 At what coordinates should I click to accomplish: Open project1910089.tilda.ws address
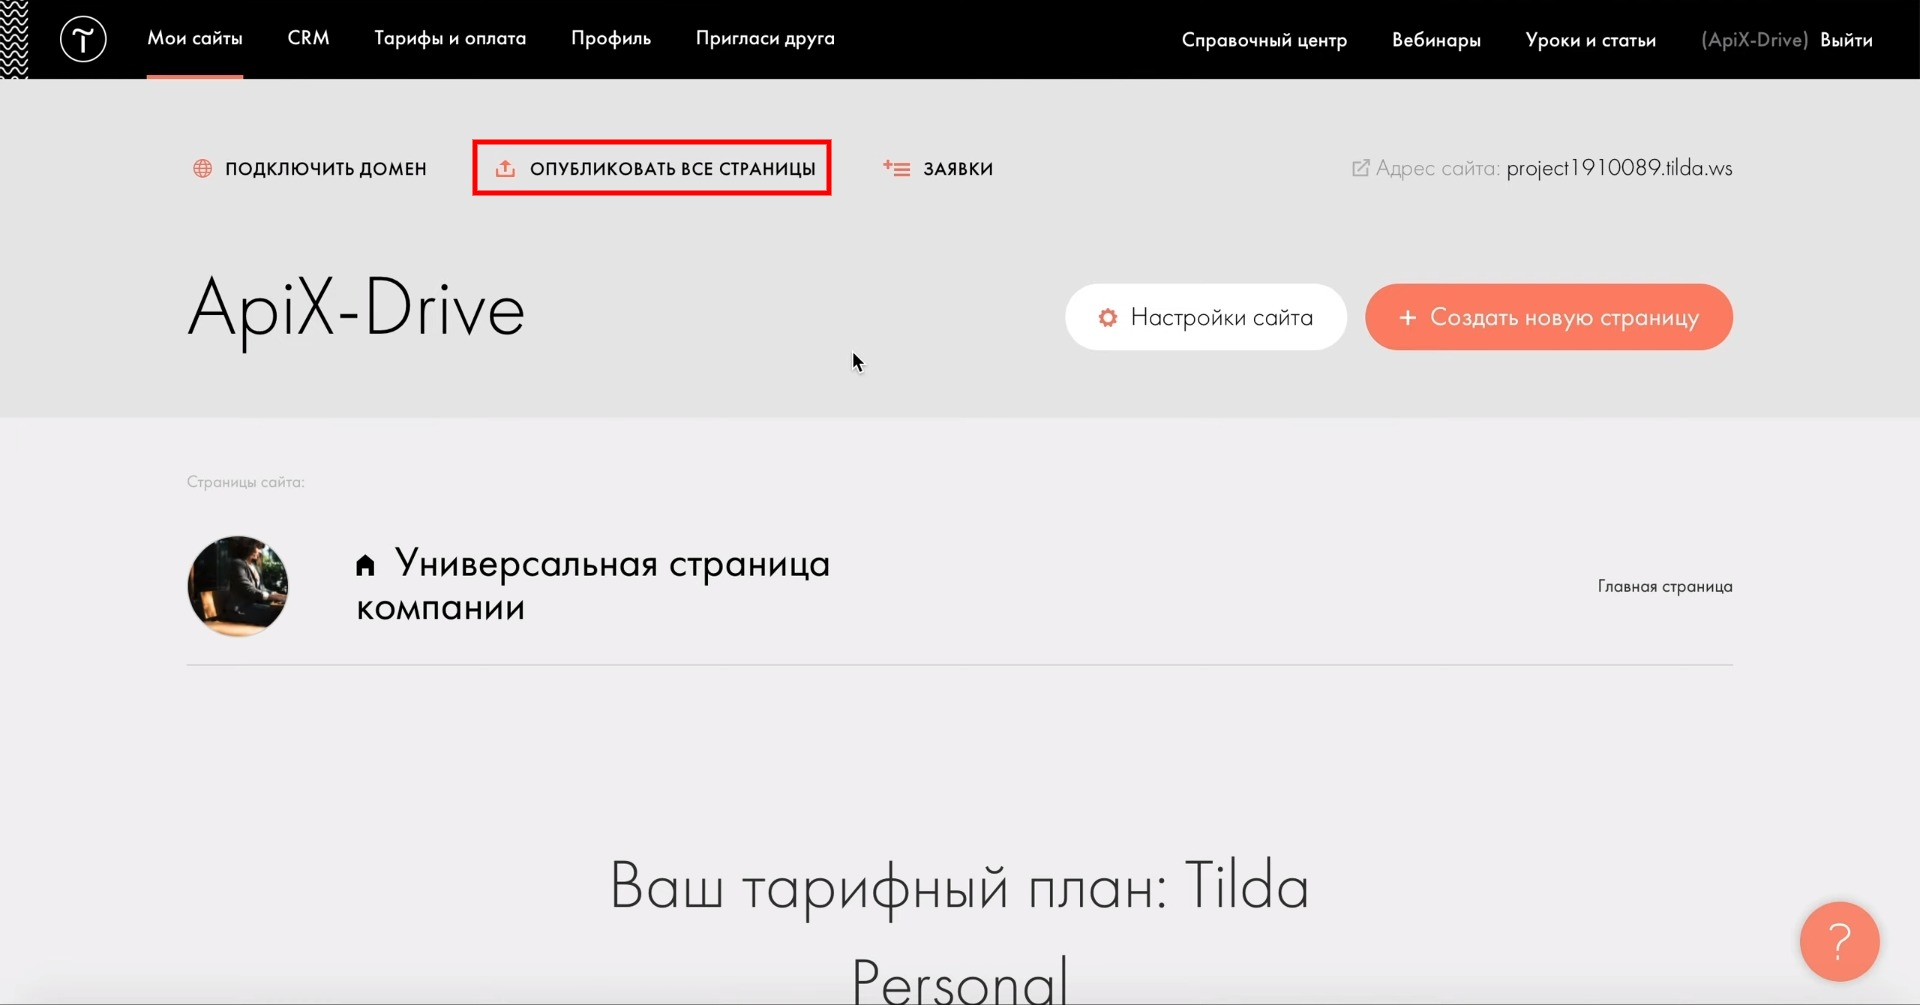(x=1619, y=168)
